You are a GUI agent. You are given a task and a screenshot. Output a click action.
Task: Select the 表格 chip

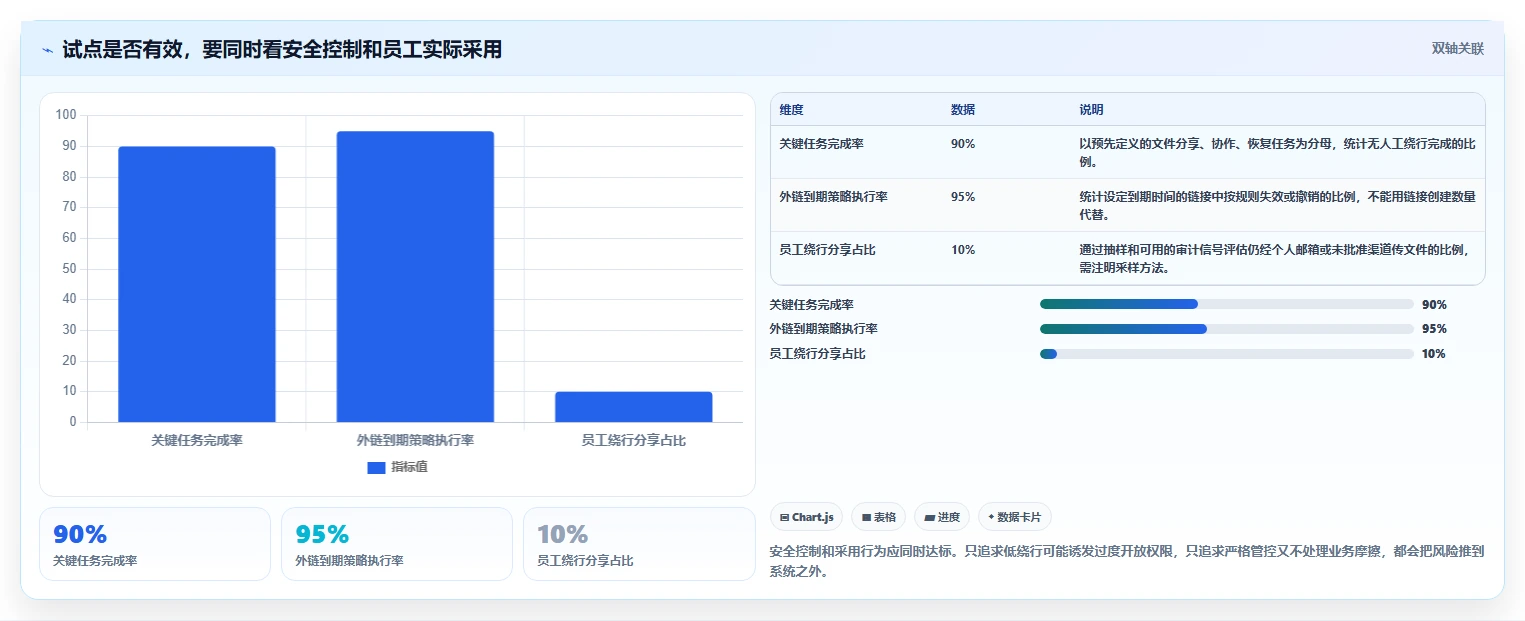pyautogui.click(x=878, y=517)
